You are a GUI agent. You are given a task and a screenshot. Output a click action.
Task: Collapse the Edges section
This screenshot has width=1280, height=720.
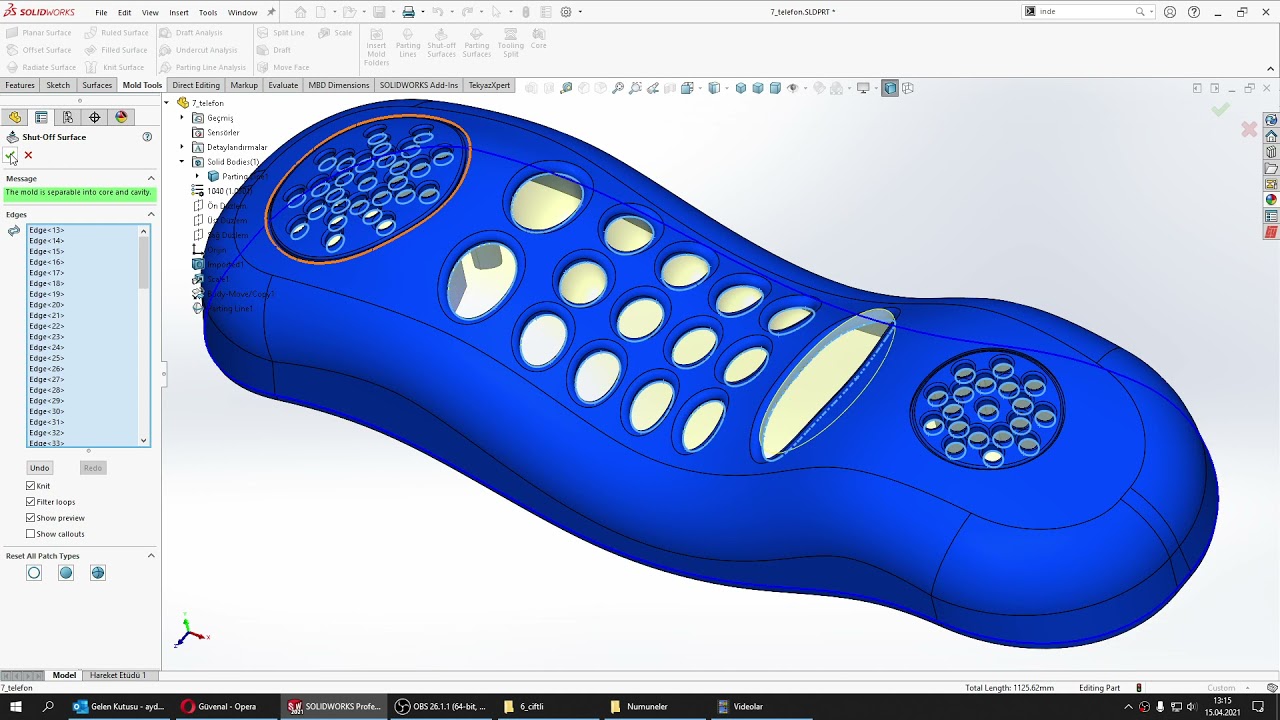(x=151, y=214)
